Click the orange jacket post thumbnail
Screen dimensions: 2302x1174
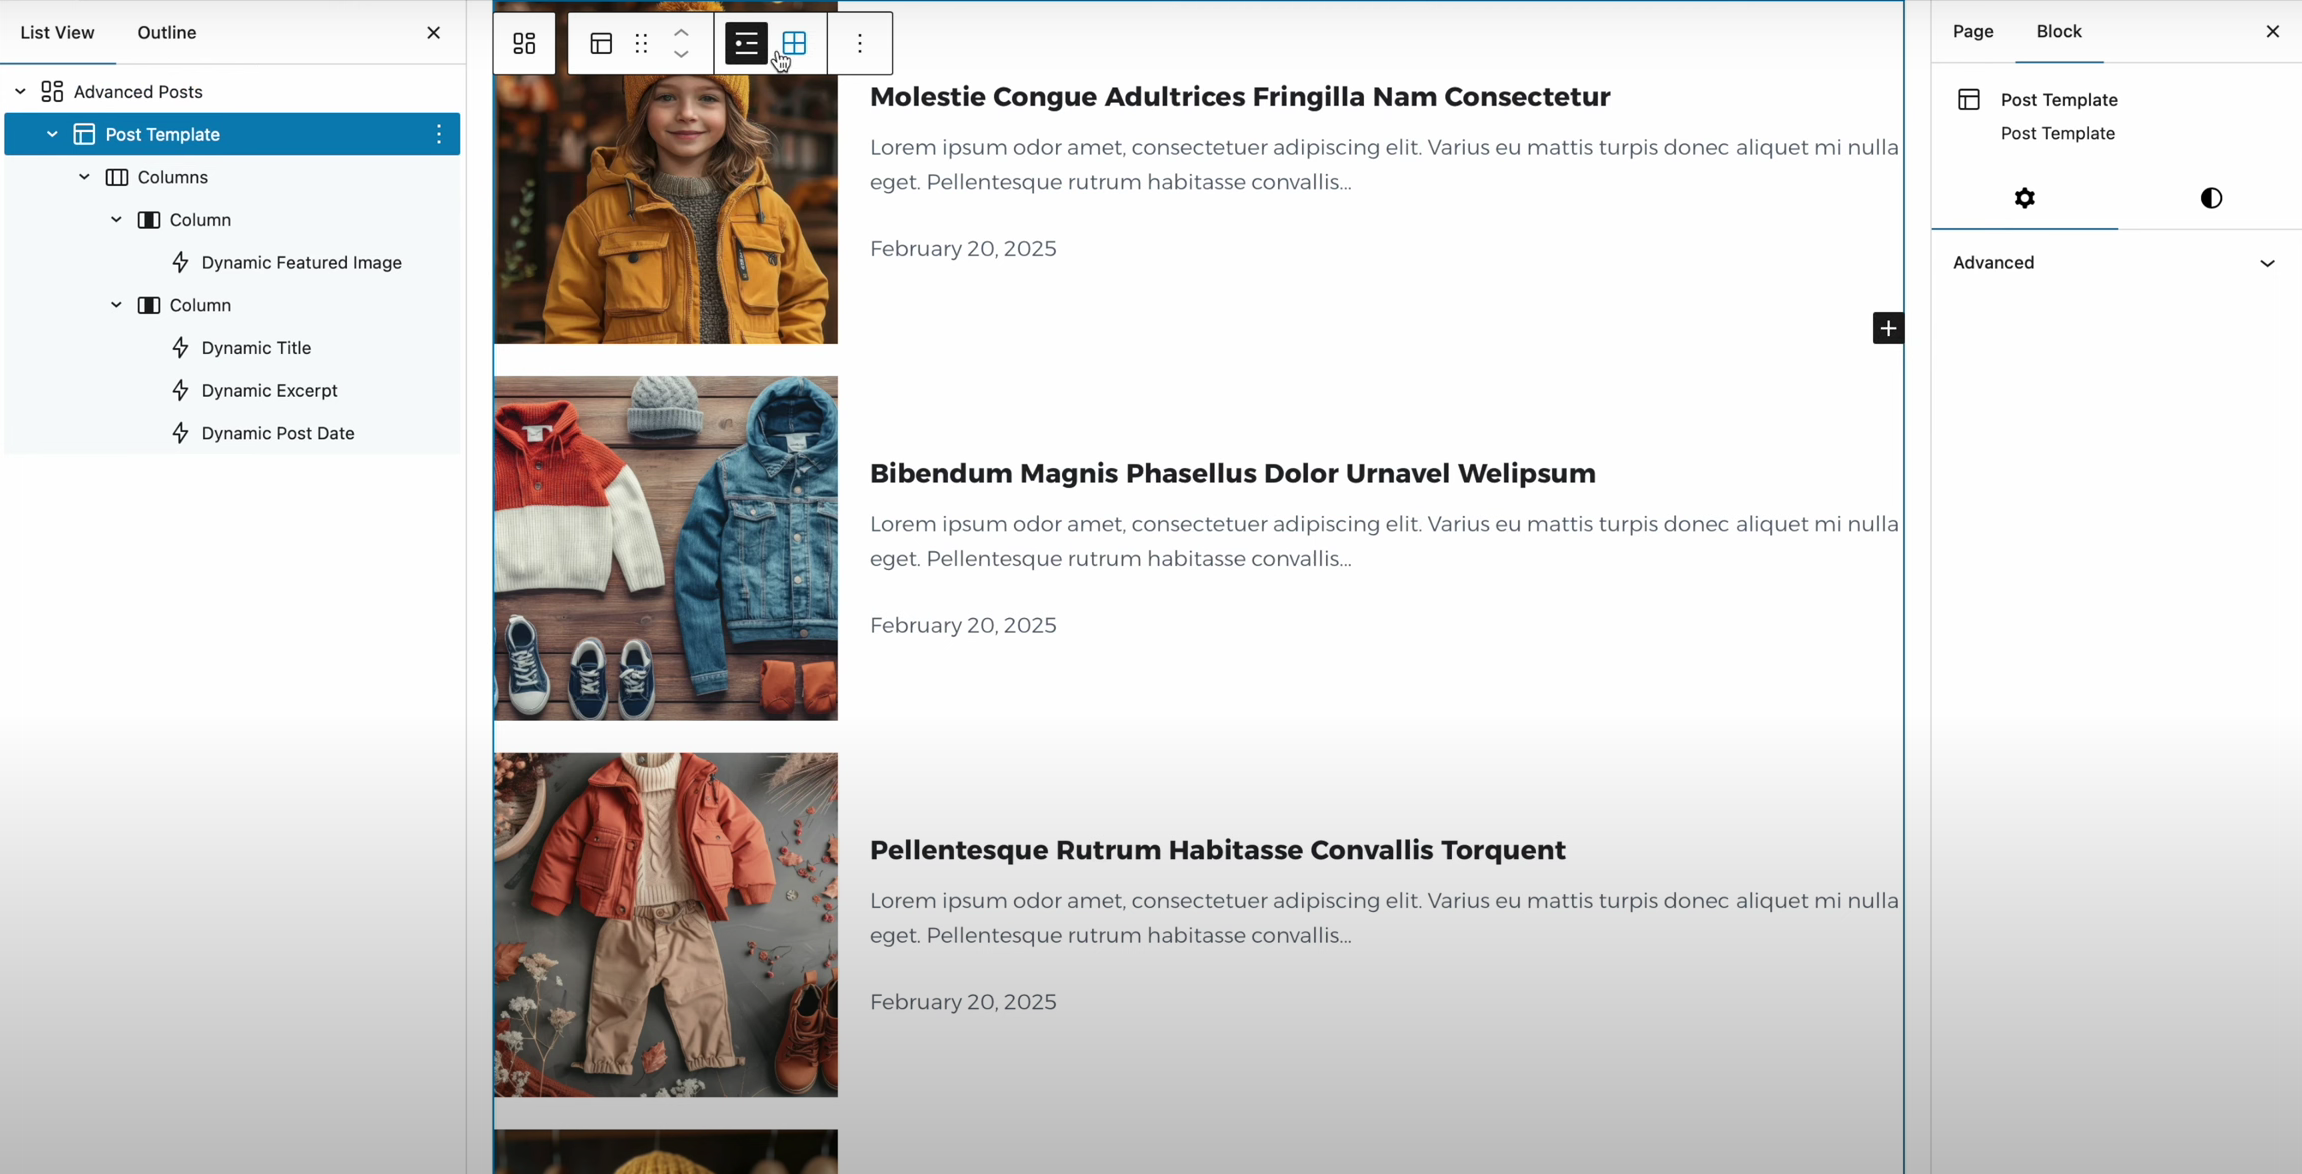point(665,924)
